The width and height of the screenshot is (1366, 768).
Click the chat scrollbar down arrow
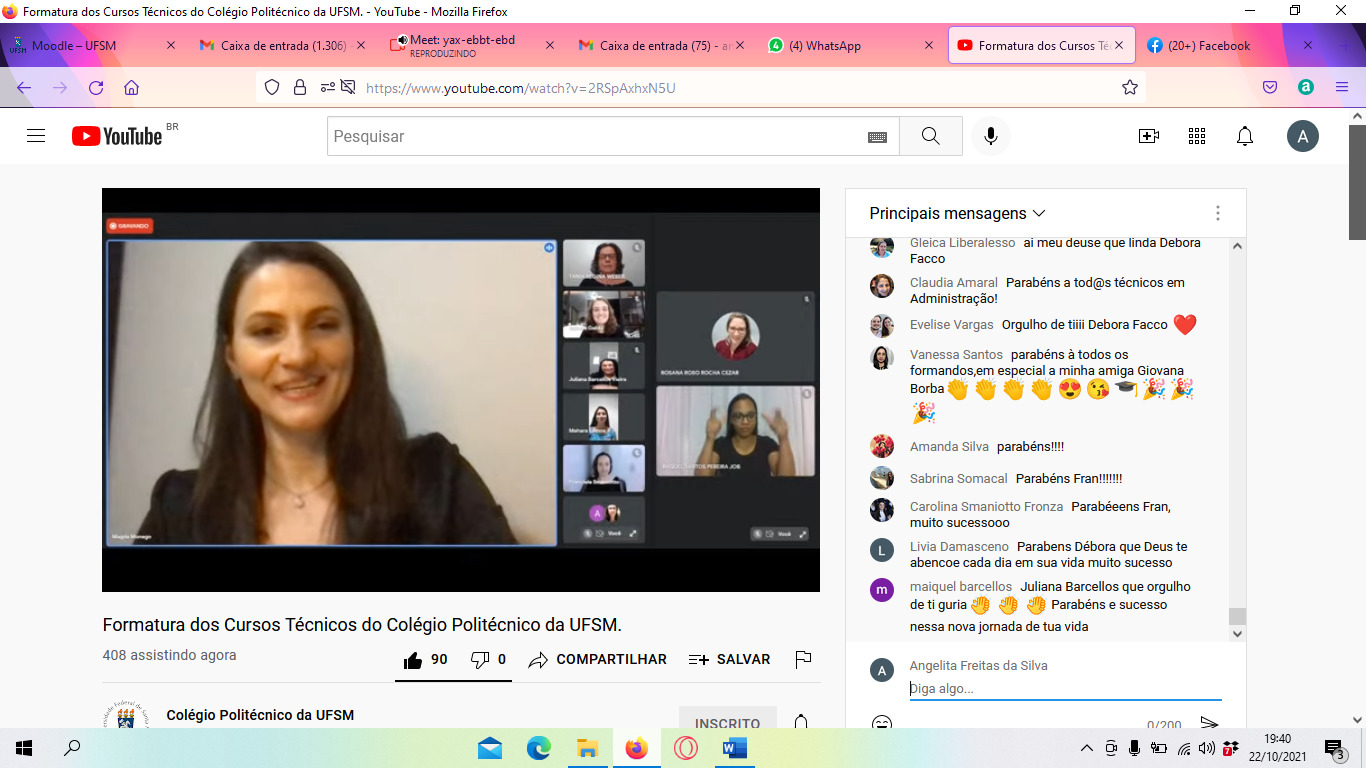1237,634
